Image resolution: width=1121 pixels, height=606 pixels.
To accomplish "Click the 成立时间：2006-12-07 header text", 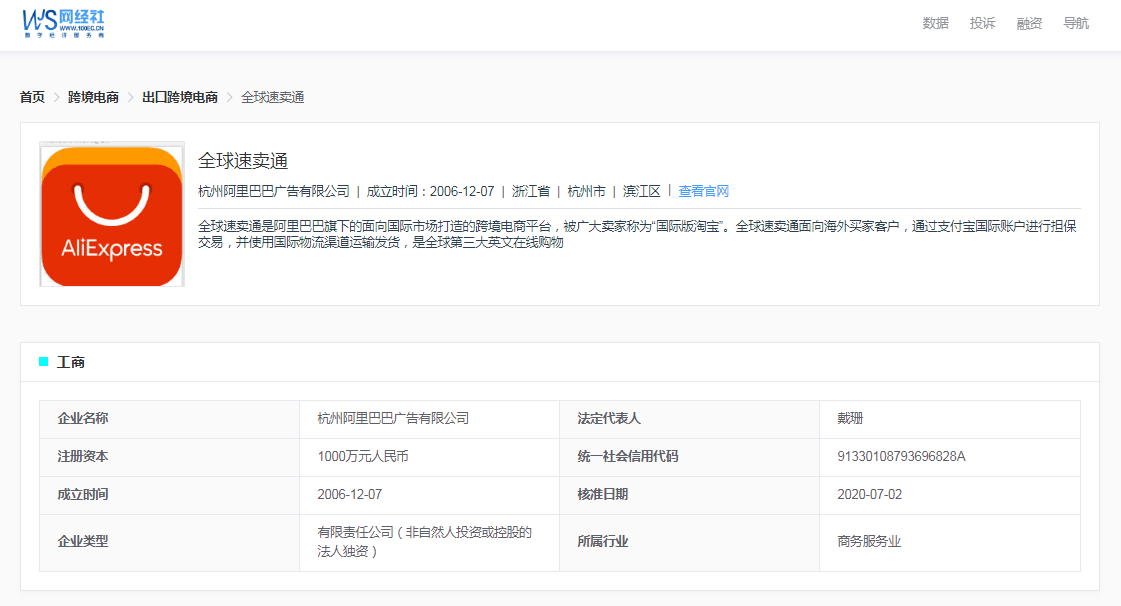I will [x=430, y=191].
